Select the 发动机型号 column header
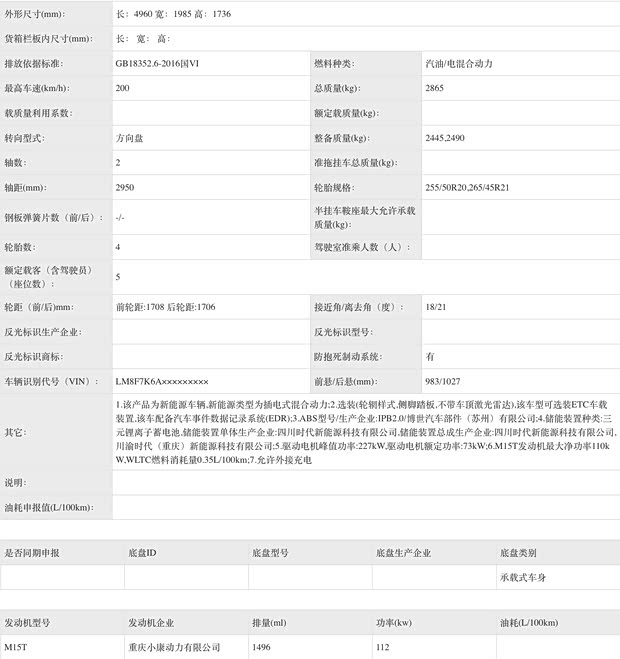The image size is (620, 659). (27, 622)
